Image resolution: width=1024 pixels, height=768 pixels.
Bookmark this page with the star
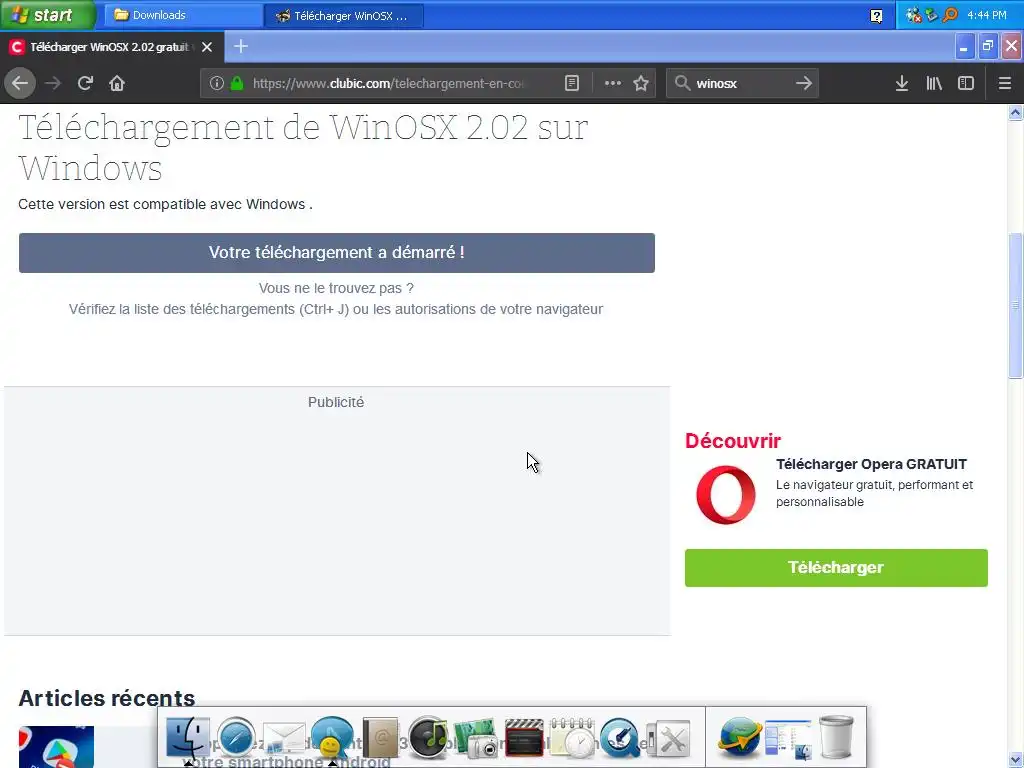[641, 83]
